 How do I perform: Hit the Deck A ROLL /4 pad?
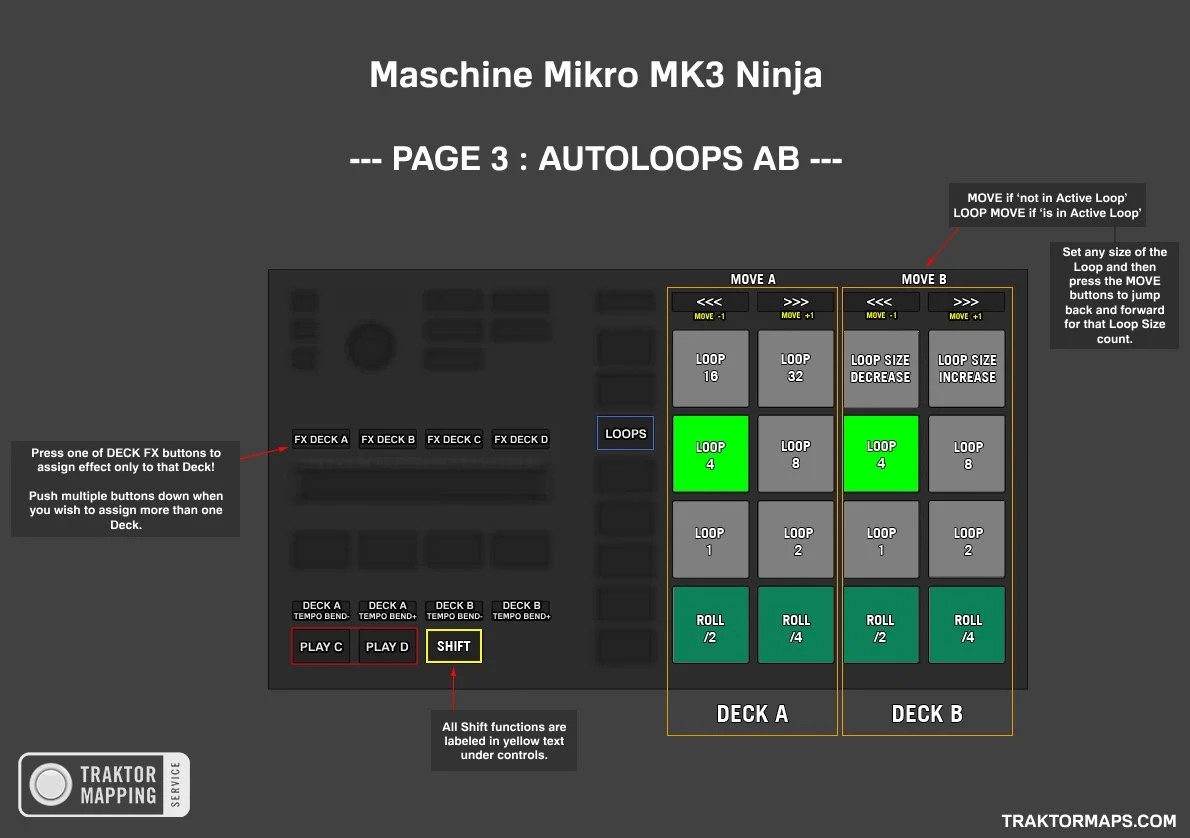point(795,625)
